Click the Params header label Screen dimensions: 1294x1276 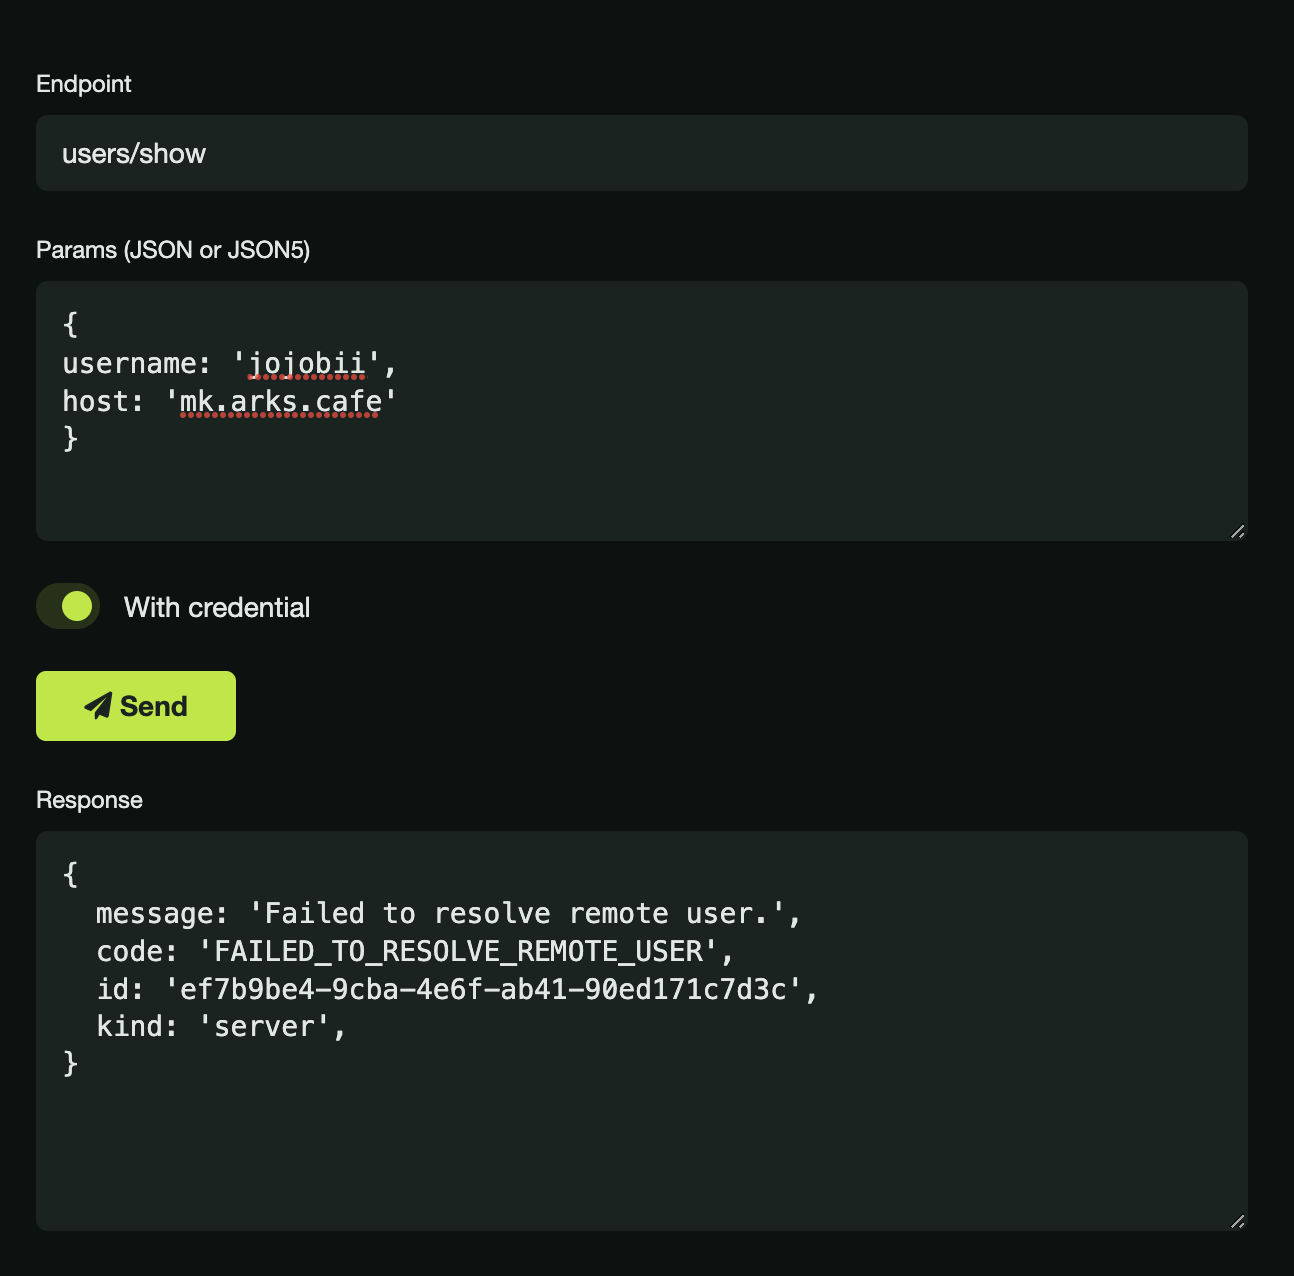click(173, 250)
